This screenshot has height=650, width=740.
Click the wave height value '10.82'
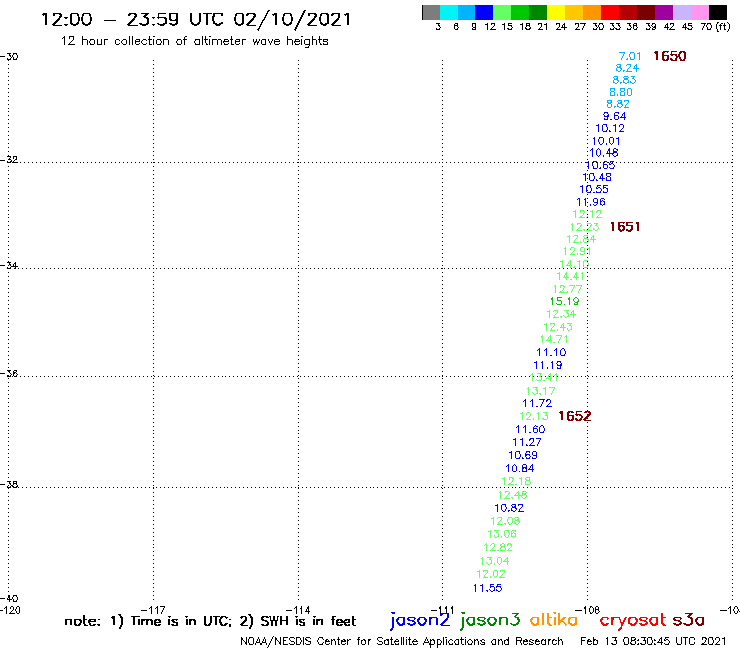coord(509,508)
